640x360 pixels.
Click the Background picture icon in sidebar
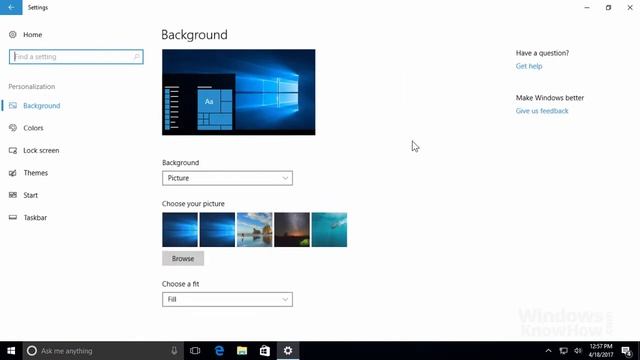click(13, 106)
